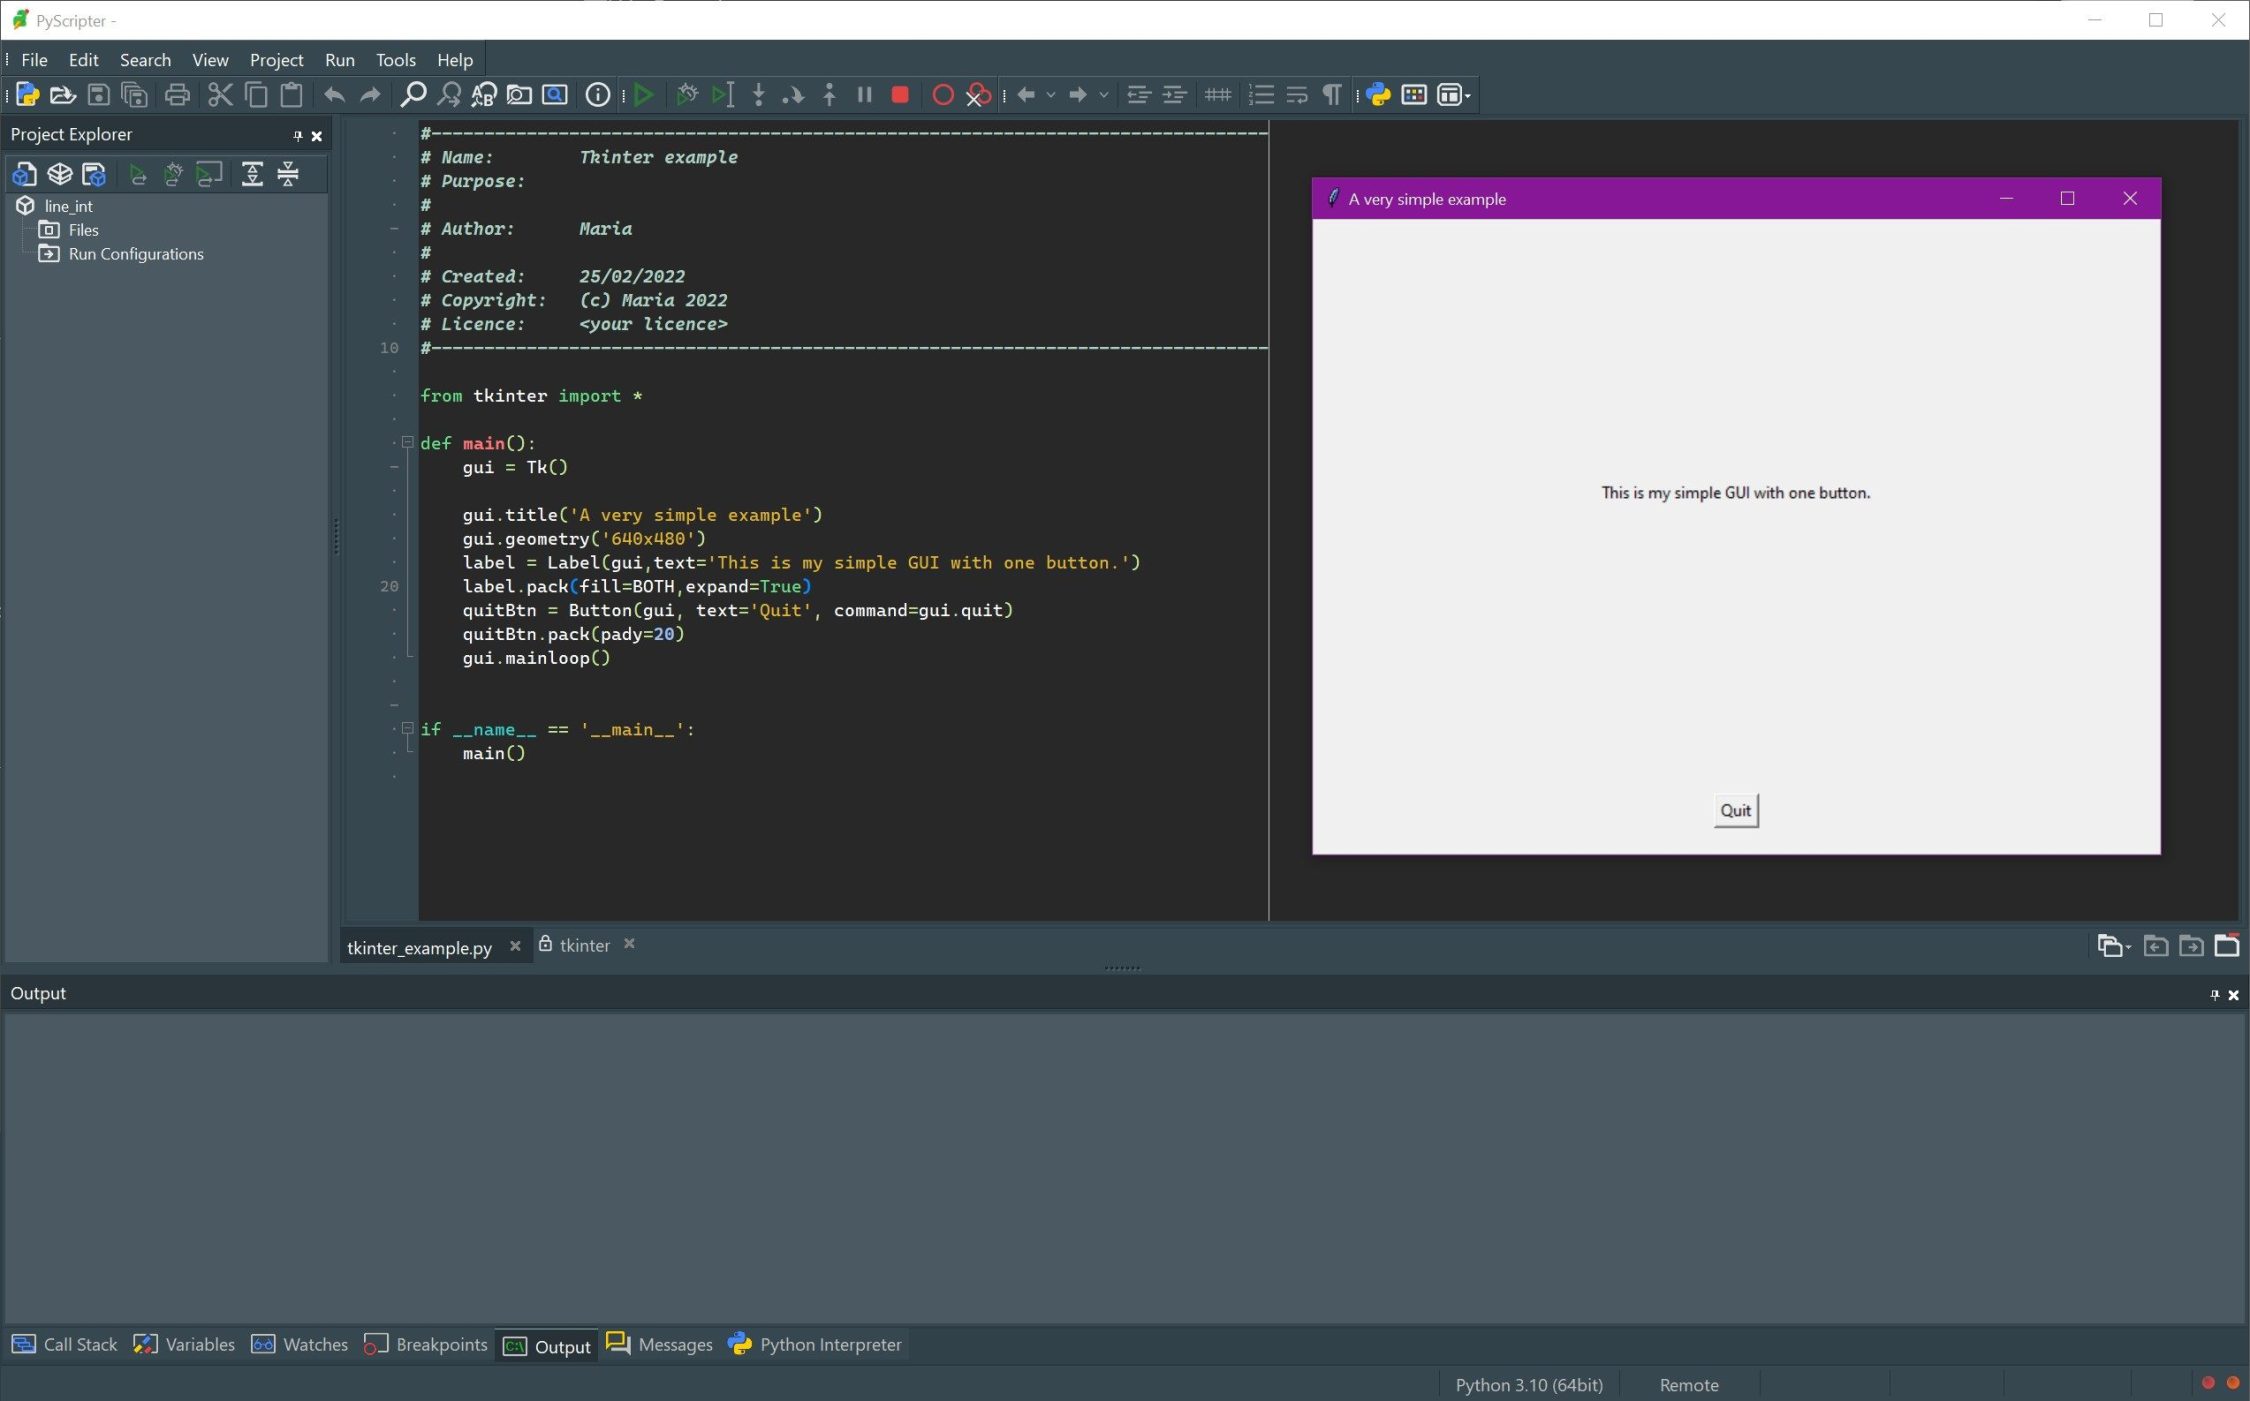Screen dimensions: 2250x1401
Task: Switch to the Python Interpreter panel
Action: (x=829, y=1344)
